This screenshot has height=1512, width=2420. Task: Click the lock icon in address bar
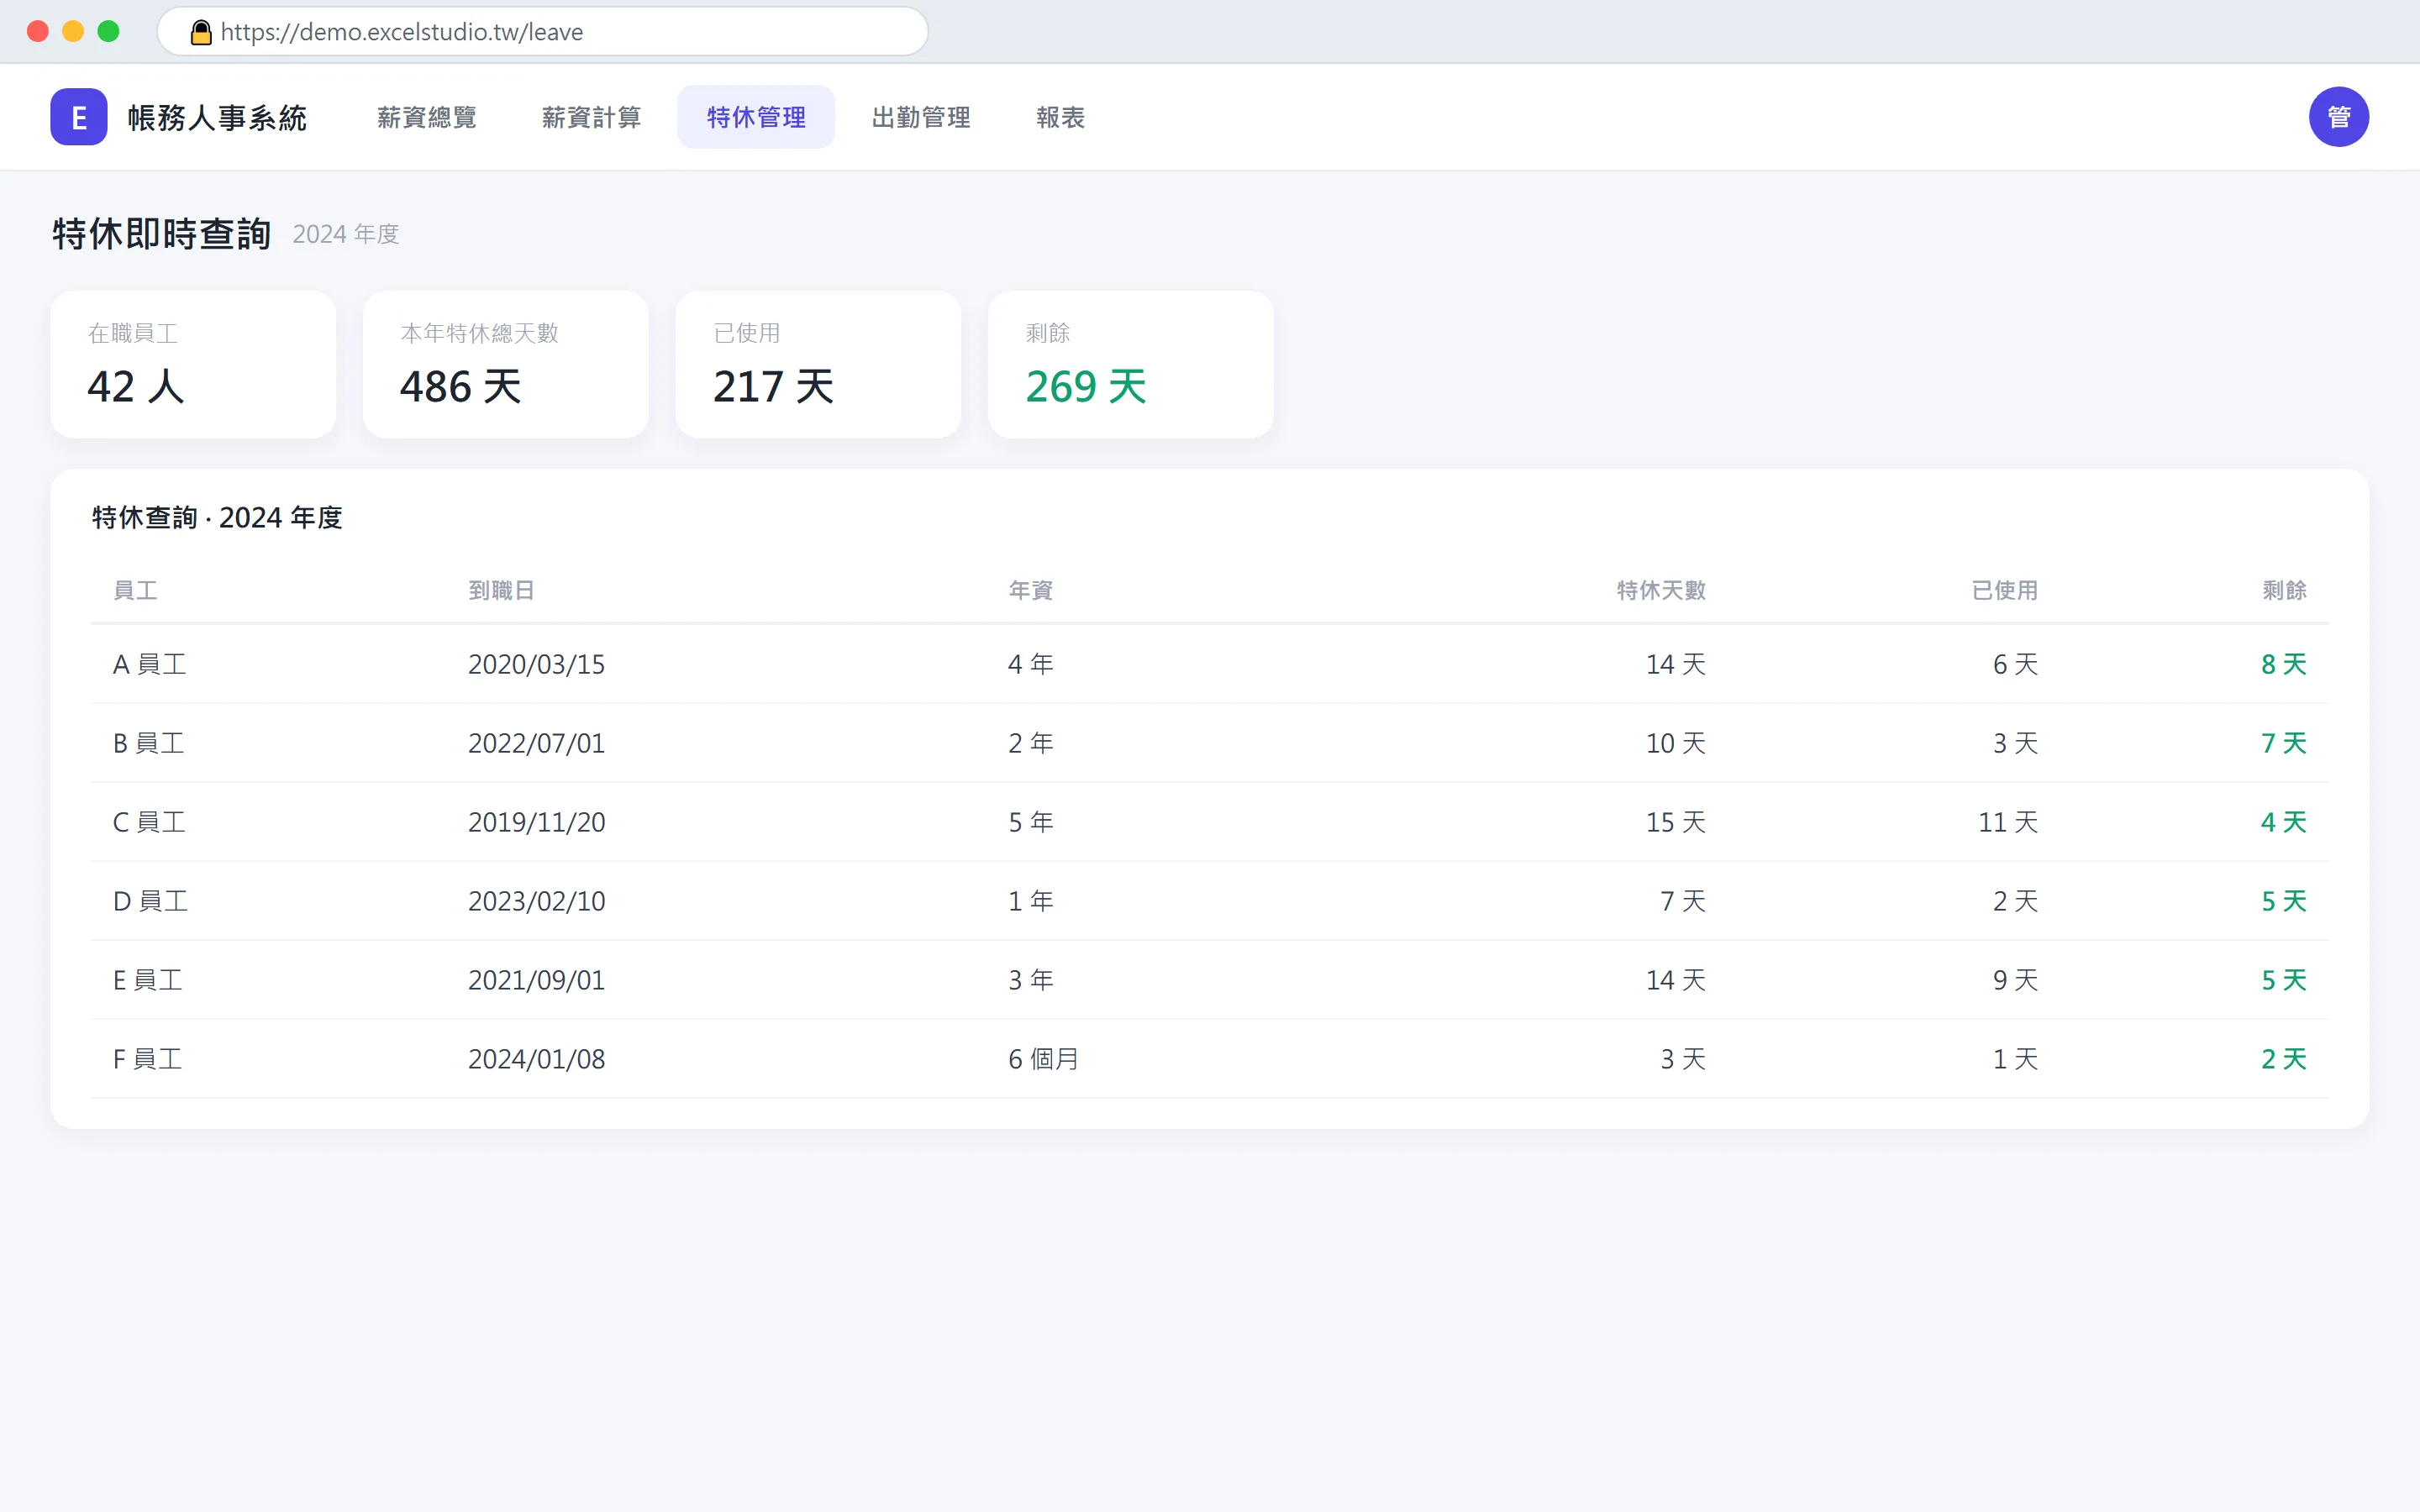point(201,32)
